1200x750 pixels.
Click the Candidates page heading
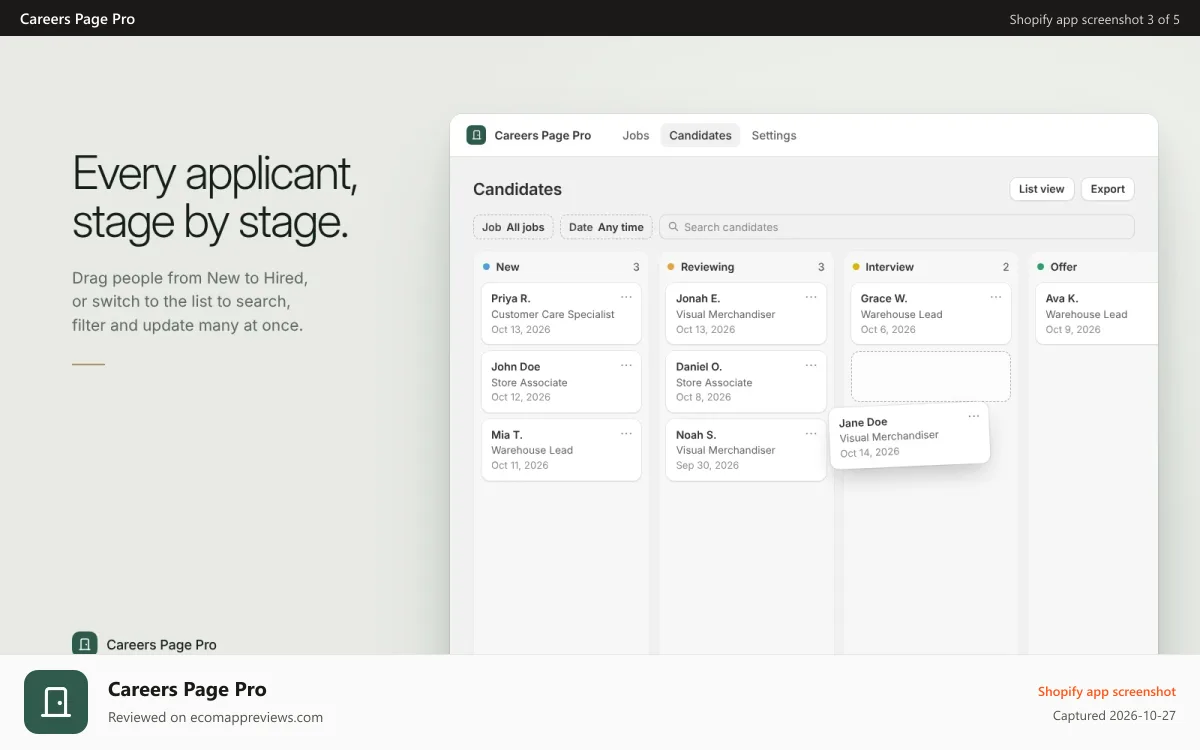point(517,189)
